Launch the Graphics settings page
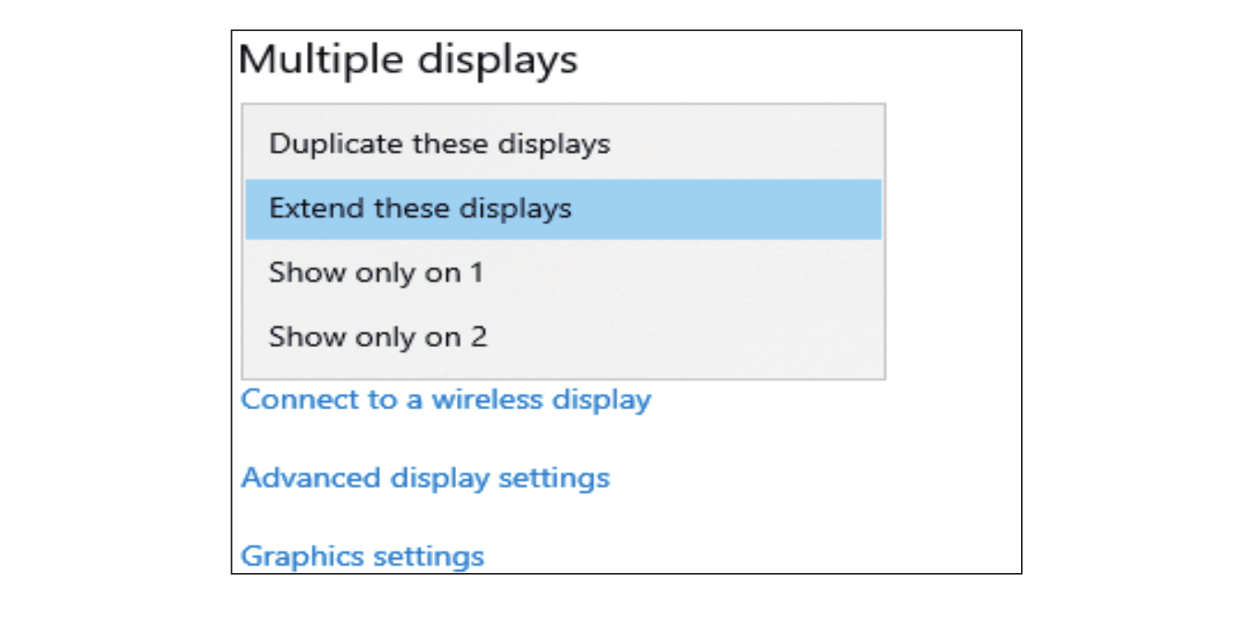This screenshot has height=618, width=1256. pyautogui.click(x=362, y=556)
